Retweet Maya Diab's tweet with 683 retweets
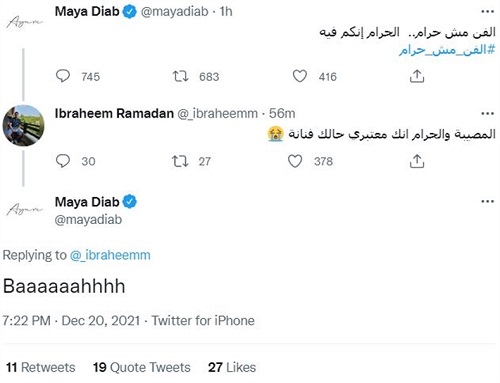500x383 pixels. pos(180,76)
